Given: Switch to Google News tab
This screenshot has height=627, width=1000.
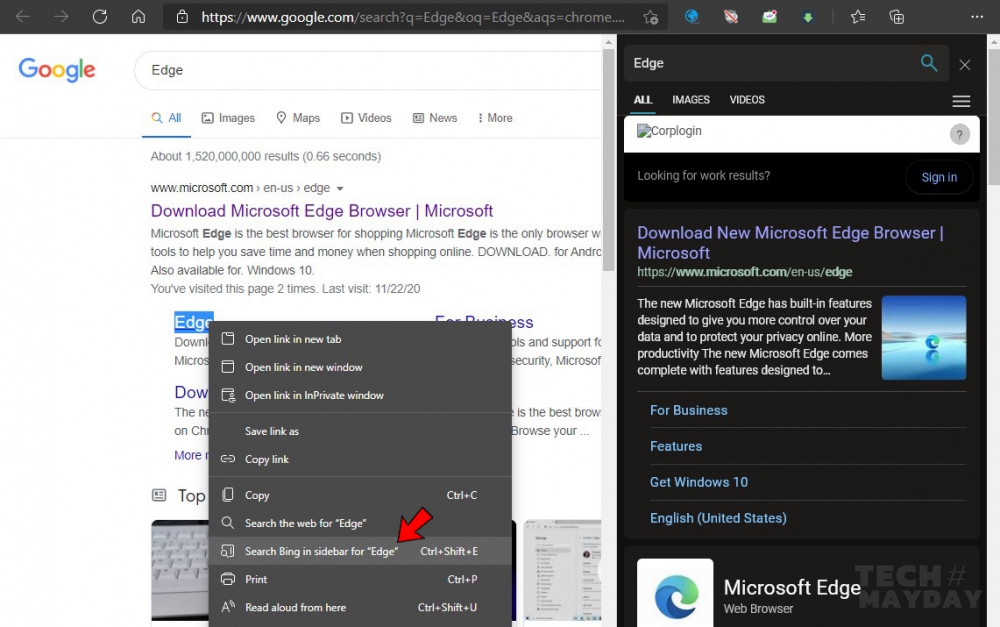Looking at the screenshot, I should (x=435, y=118).
